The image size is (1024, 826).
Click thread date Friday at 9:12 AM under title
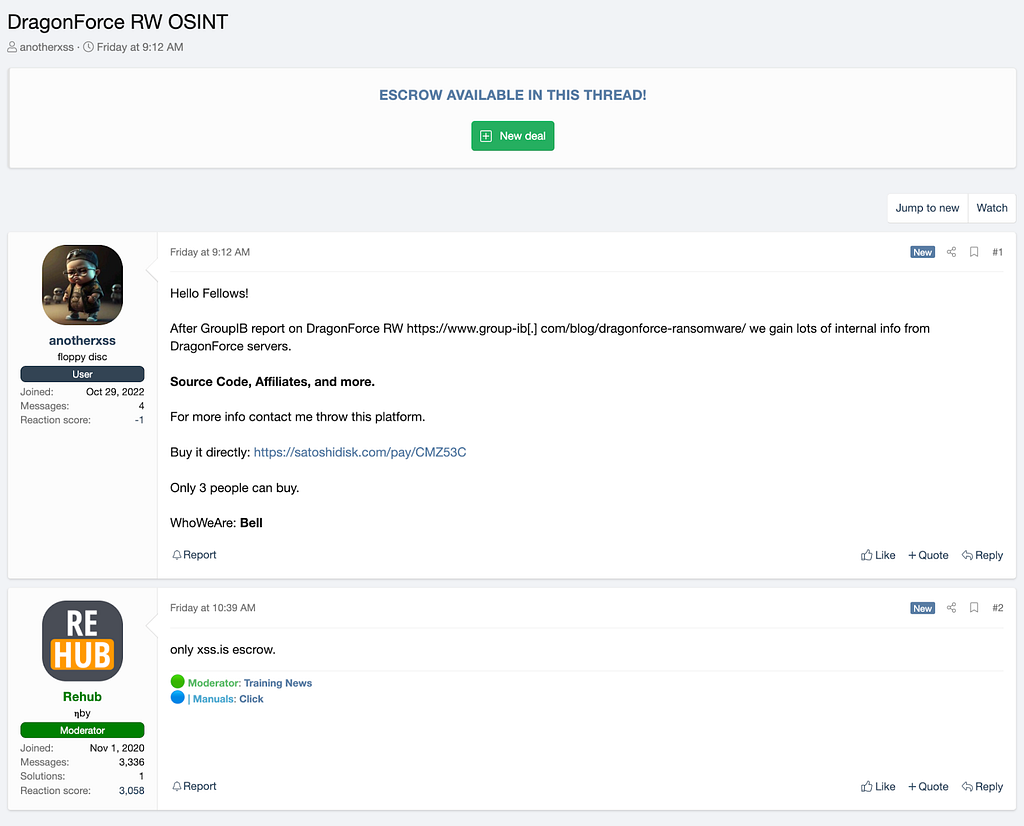point(140,47)
